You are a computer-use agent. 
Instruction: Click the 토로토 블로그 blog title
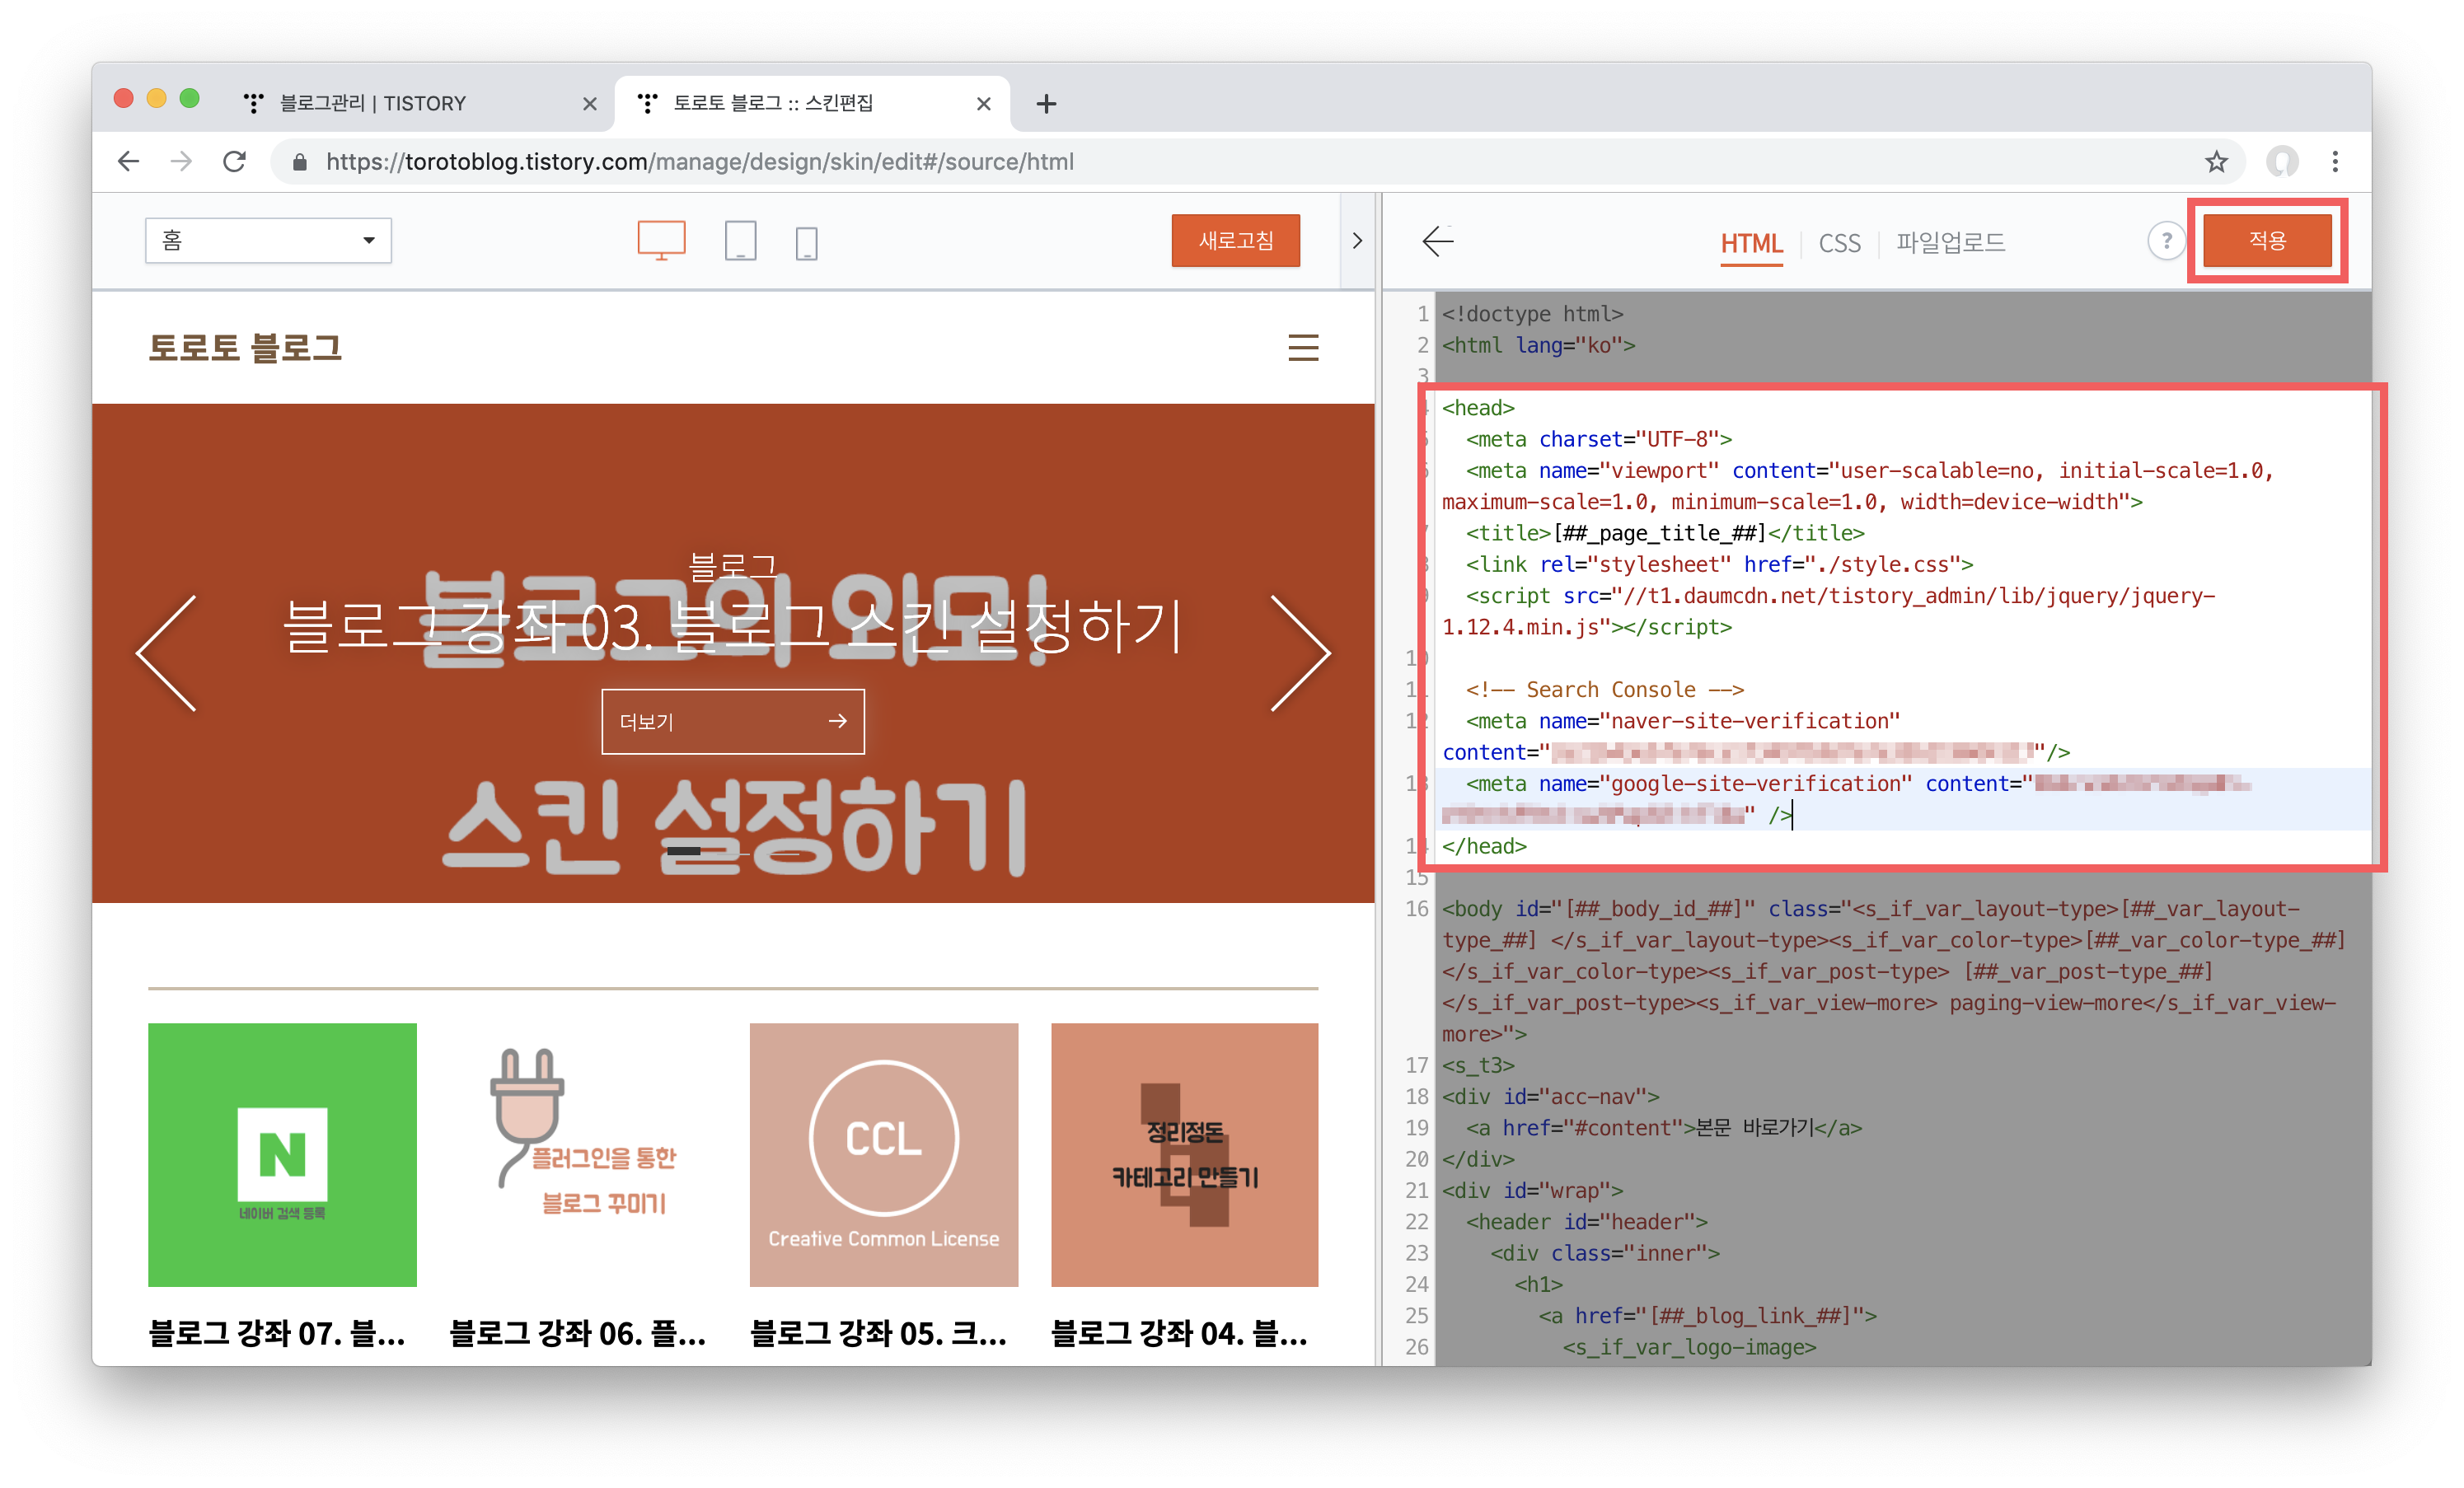[245, 347]
